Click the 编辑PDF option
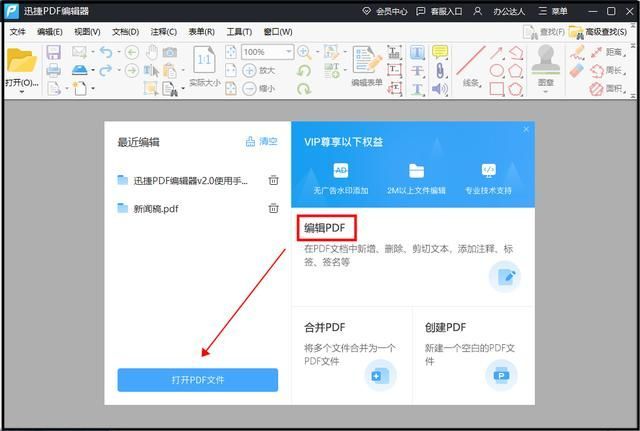The width and height of the screenshot is (640, 431). (325, 228)
